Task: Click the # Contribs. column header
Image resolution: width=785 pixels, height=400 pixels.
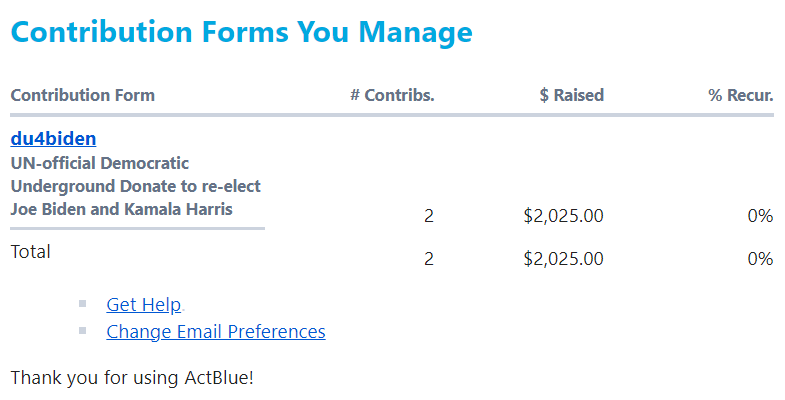Action: (392, 96)
